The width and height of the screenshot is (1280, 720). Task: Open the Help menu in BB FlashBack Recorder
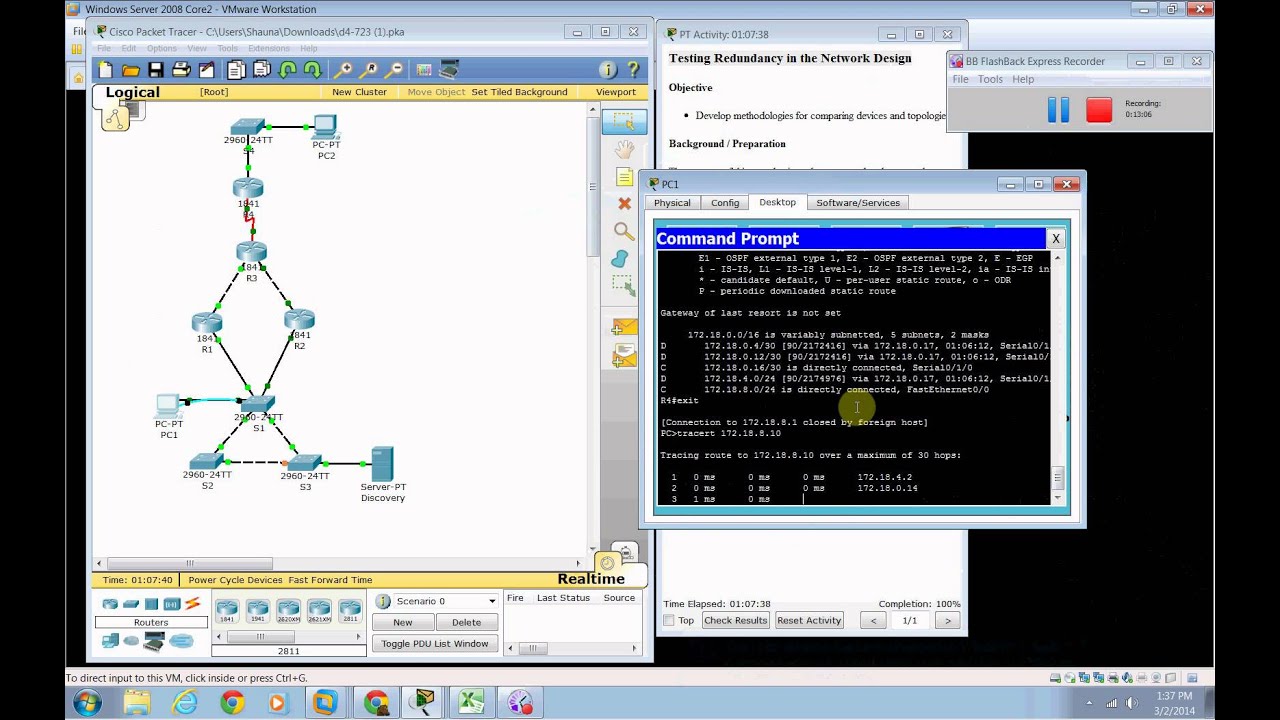[1023, 79]
